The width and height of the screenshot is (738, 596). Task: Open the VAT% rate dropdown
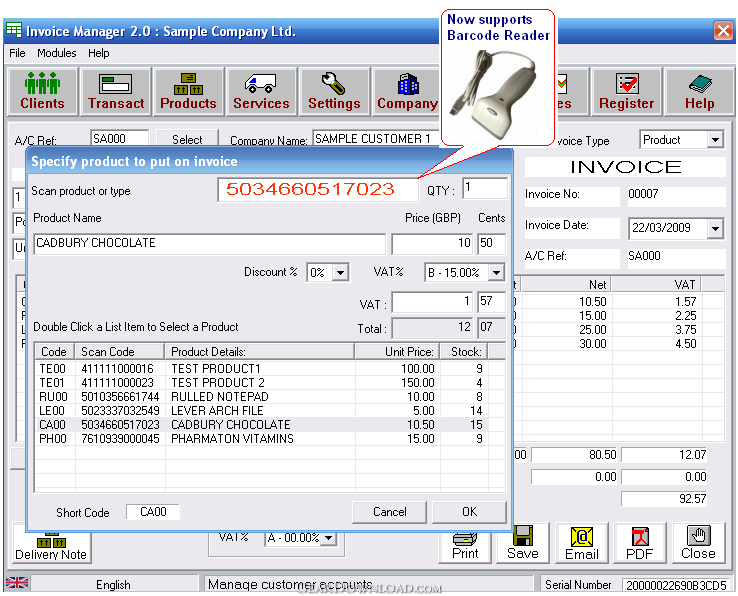(497, 273)
